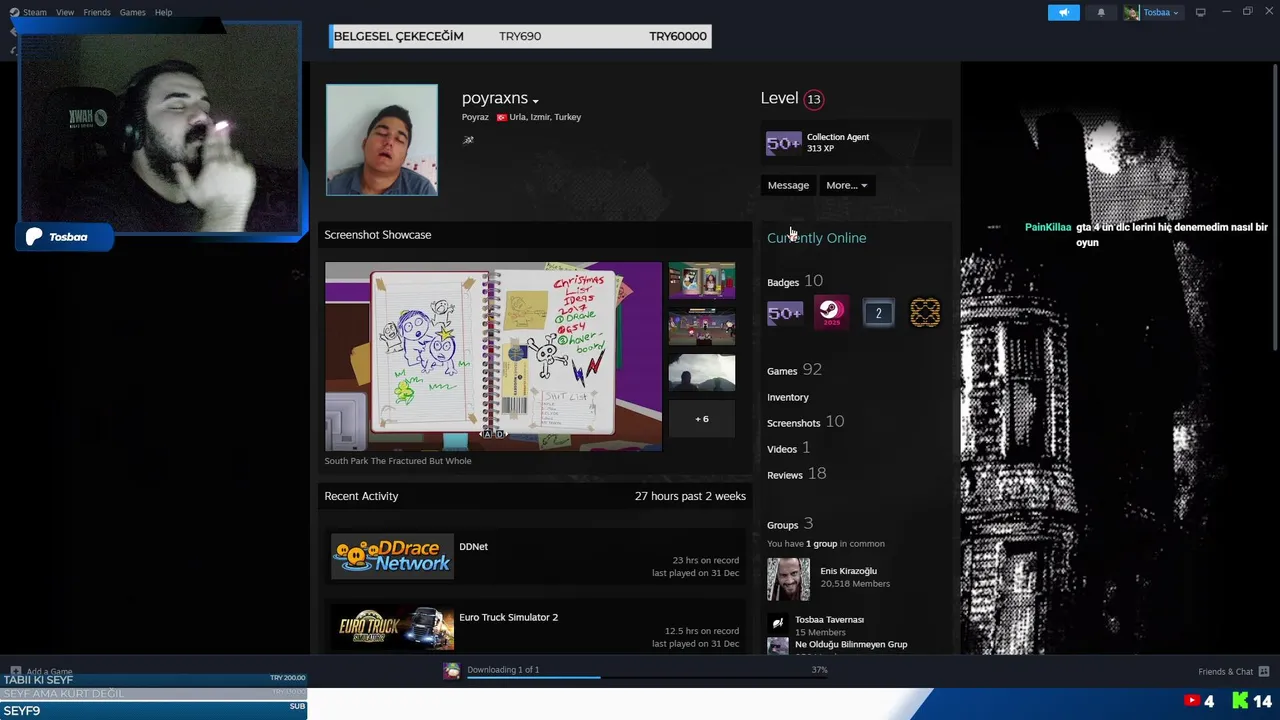This screenshot has height=720, width=1280.
Task: Open the View menu
Action: [x=65, y=12]
